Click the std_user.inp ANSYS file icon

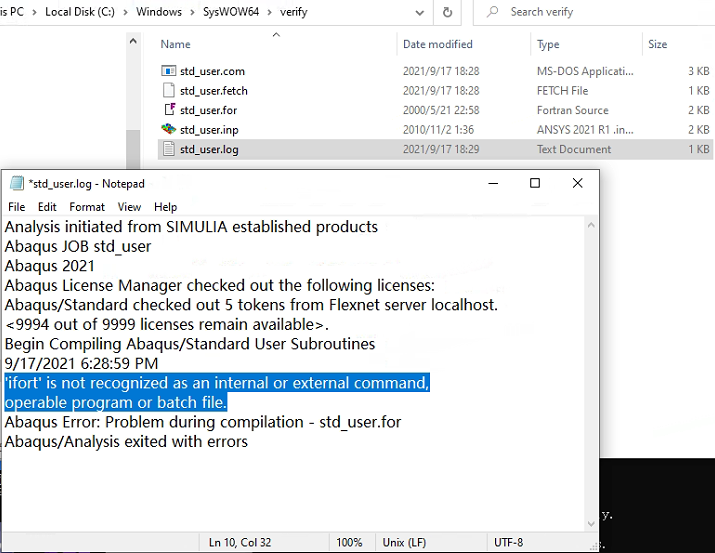[168, 129]
